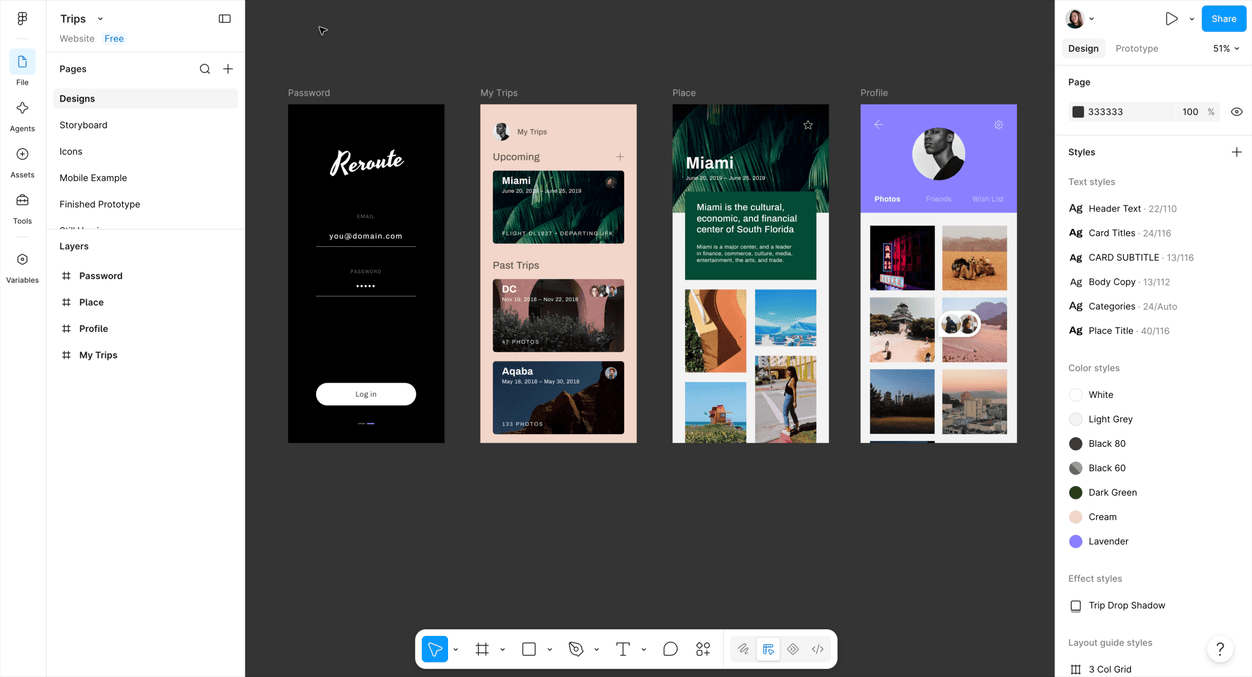
Task: Select the Rectangle shape tool
Action: click(529, 649)
